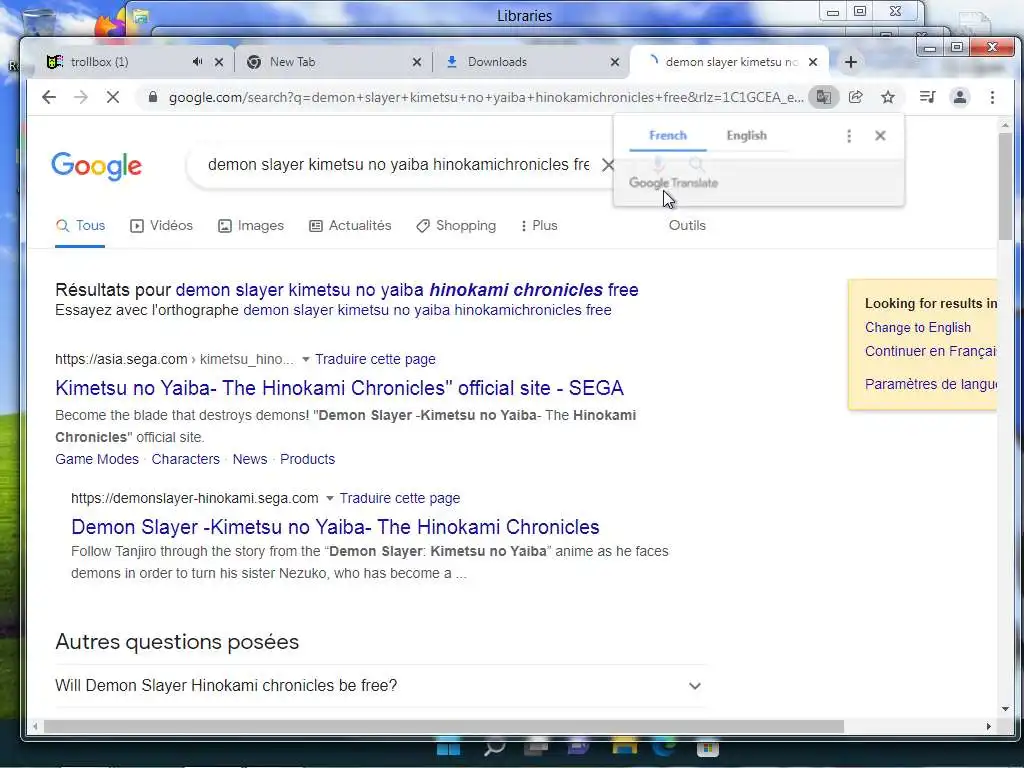This screenshot has height=768, width=1024.
Task: Go back using the browser back arrow
Action: coord(49,97)
